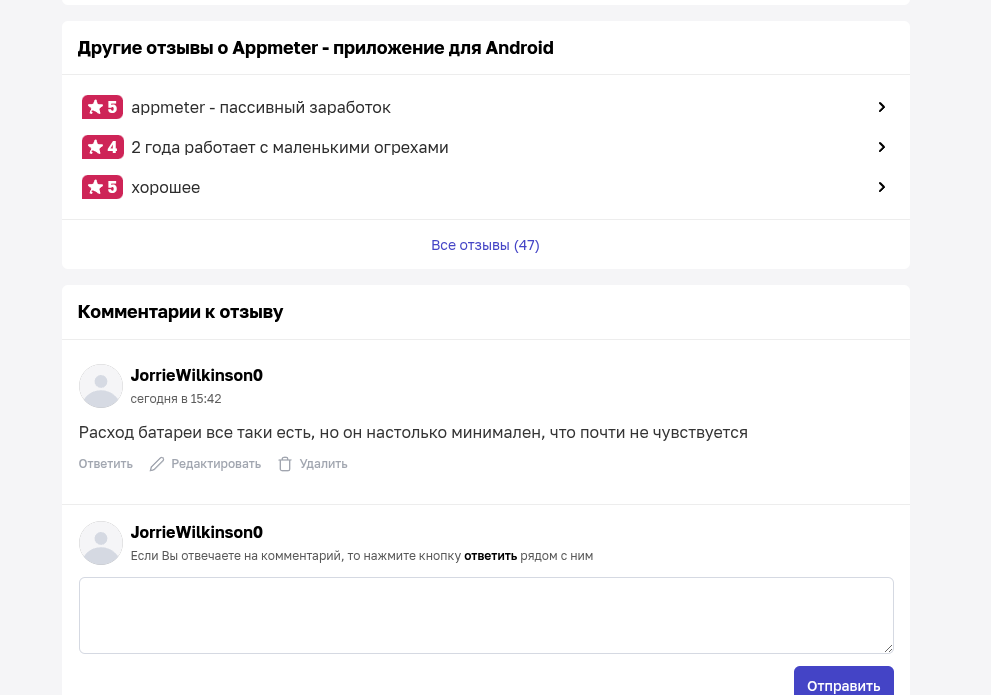Click the pencil icon for Редактировать

click(x=157, y=464)
